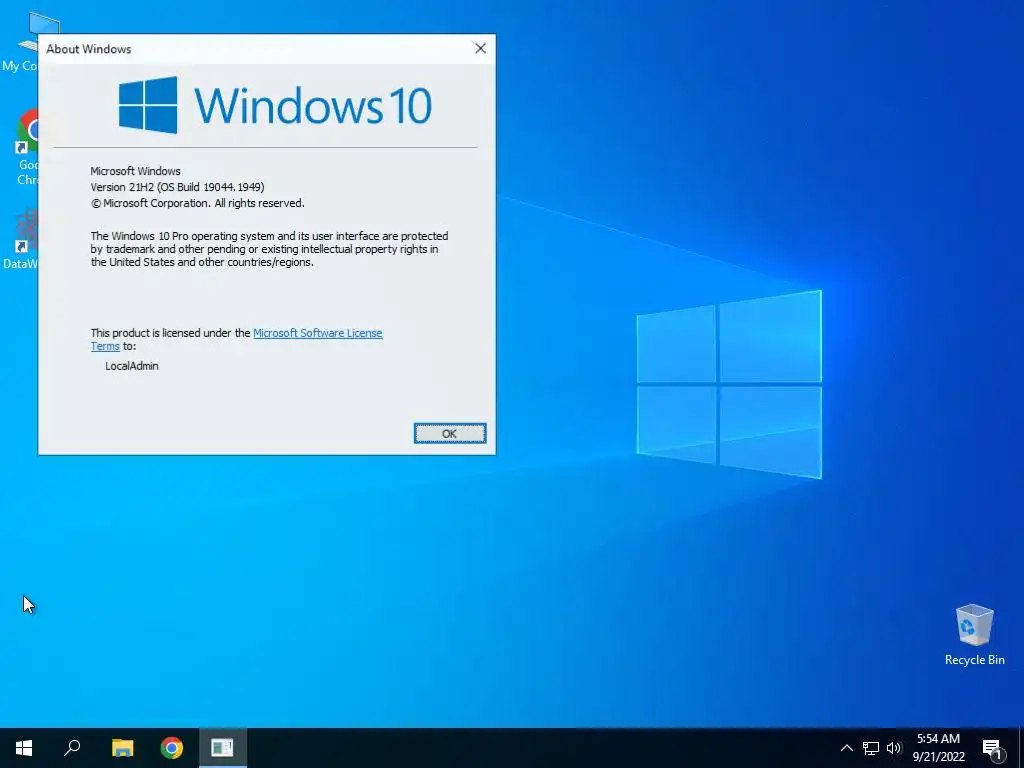The height and width of the screenshot is (768, 1024).
Task: Click the 'Version 21H2 (OS Build 19044.1949)' text
Action: tap(177, 187)
